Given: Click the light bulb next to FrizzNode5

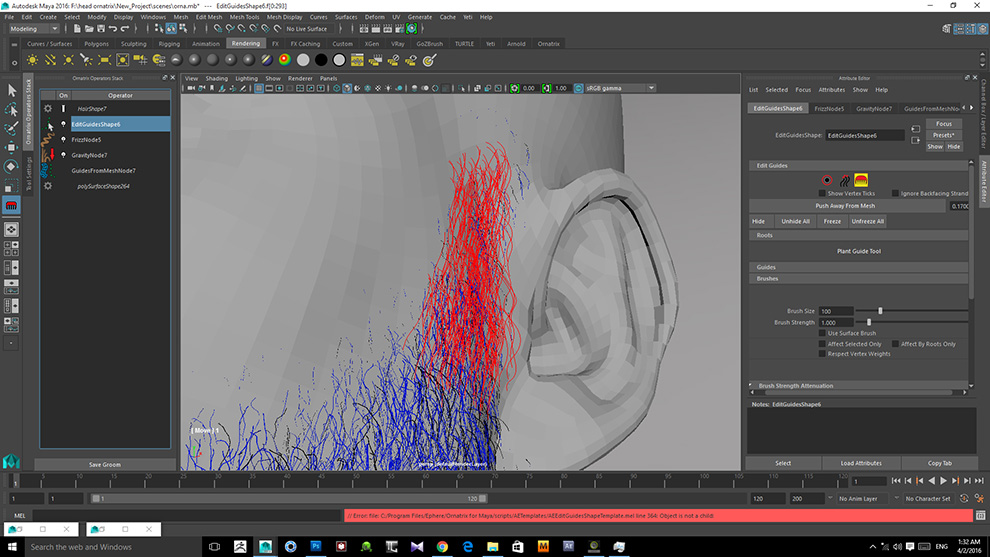Looking at the screenshot, I should (x=63, y=140).
